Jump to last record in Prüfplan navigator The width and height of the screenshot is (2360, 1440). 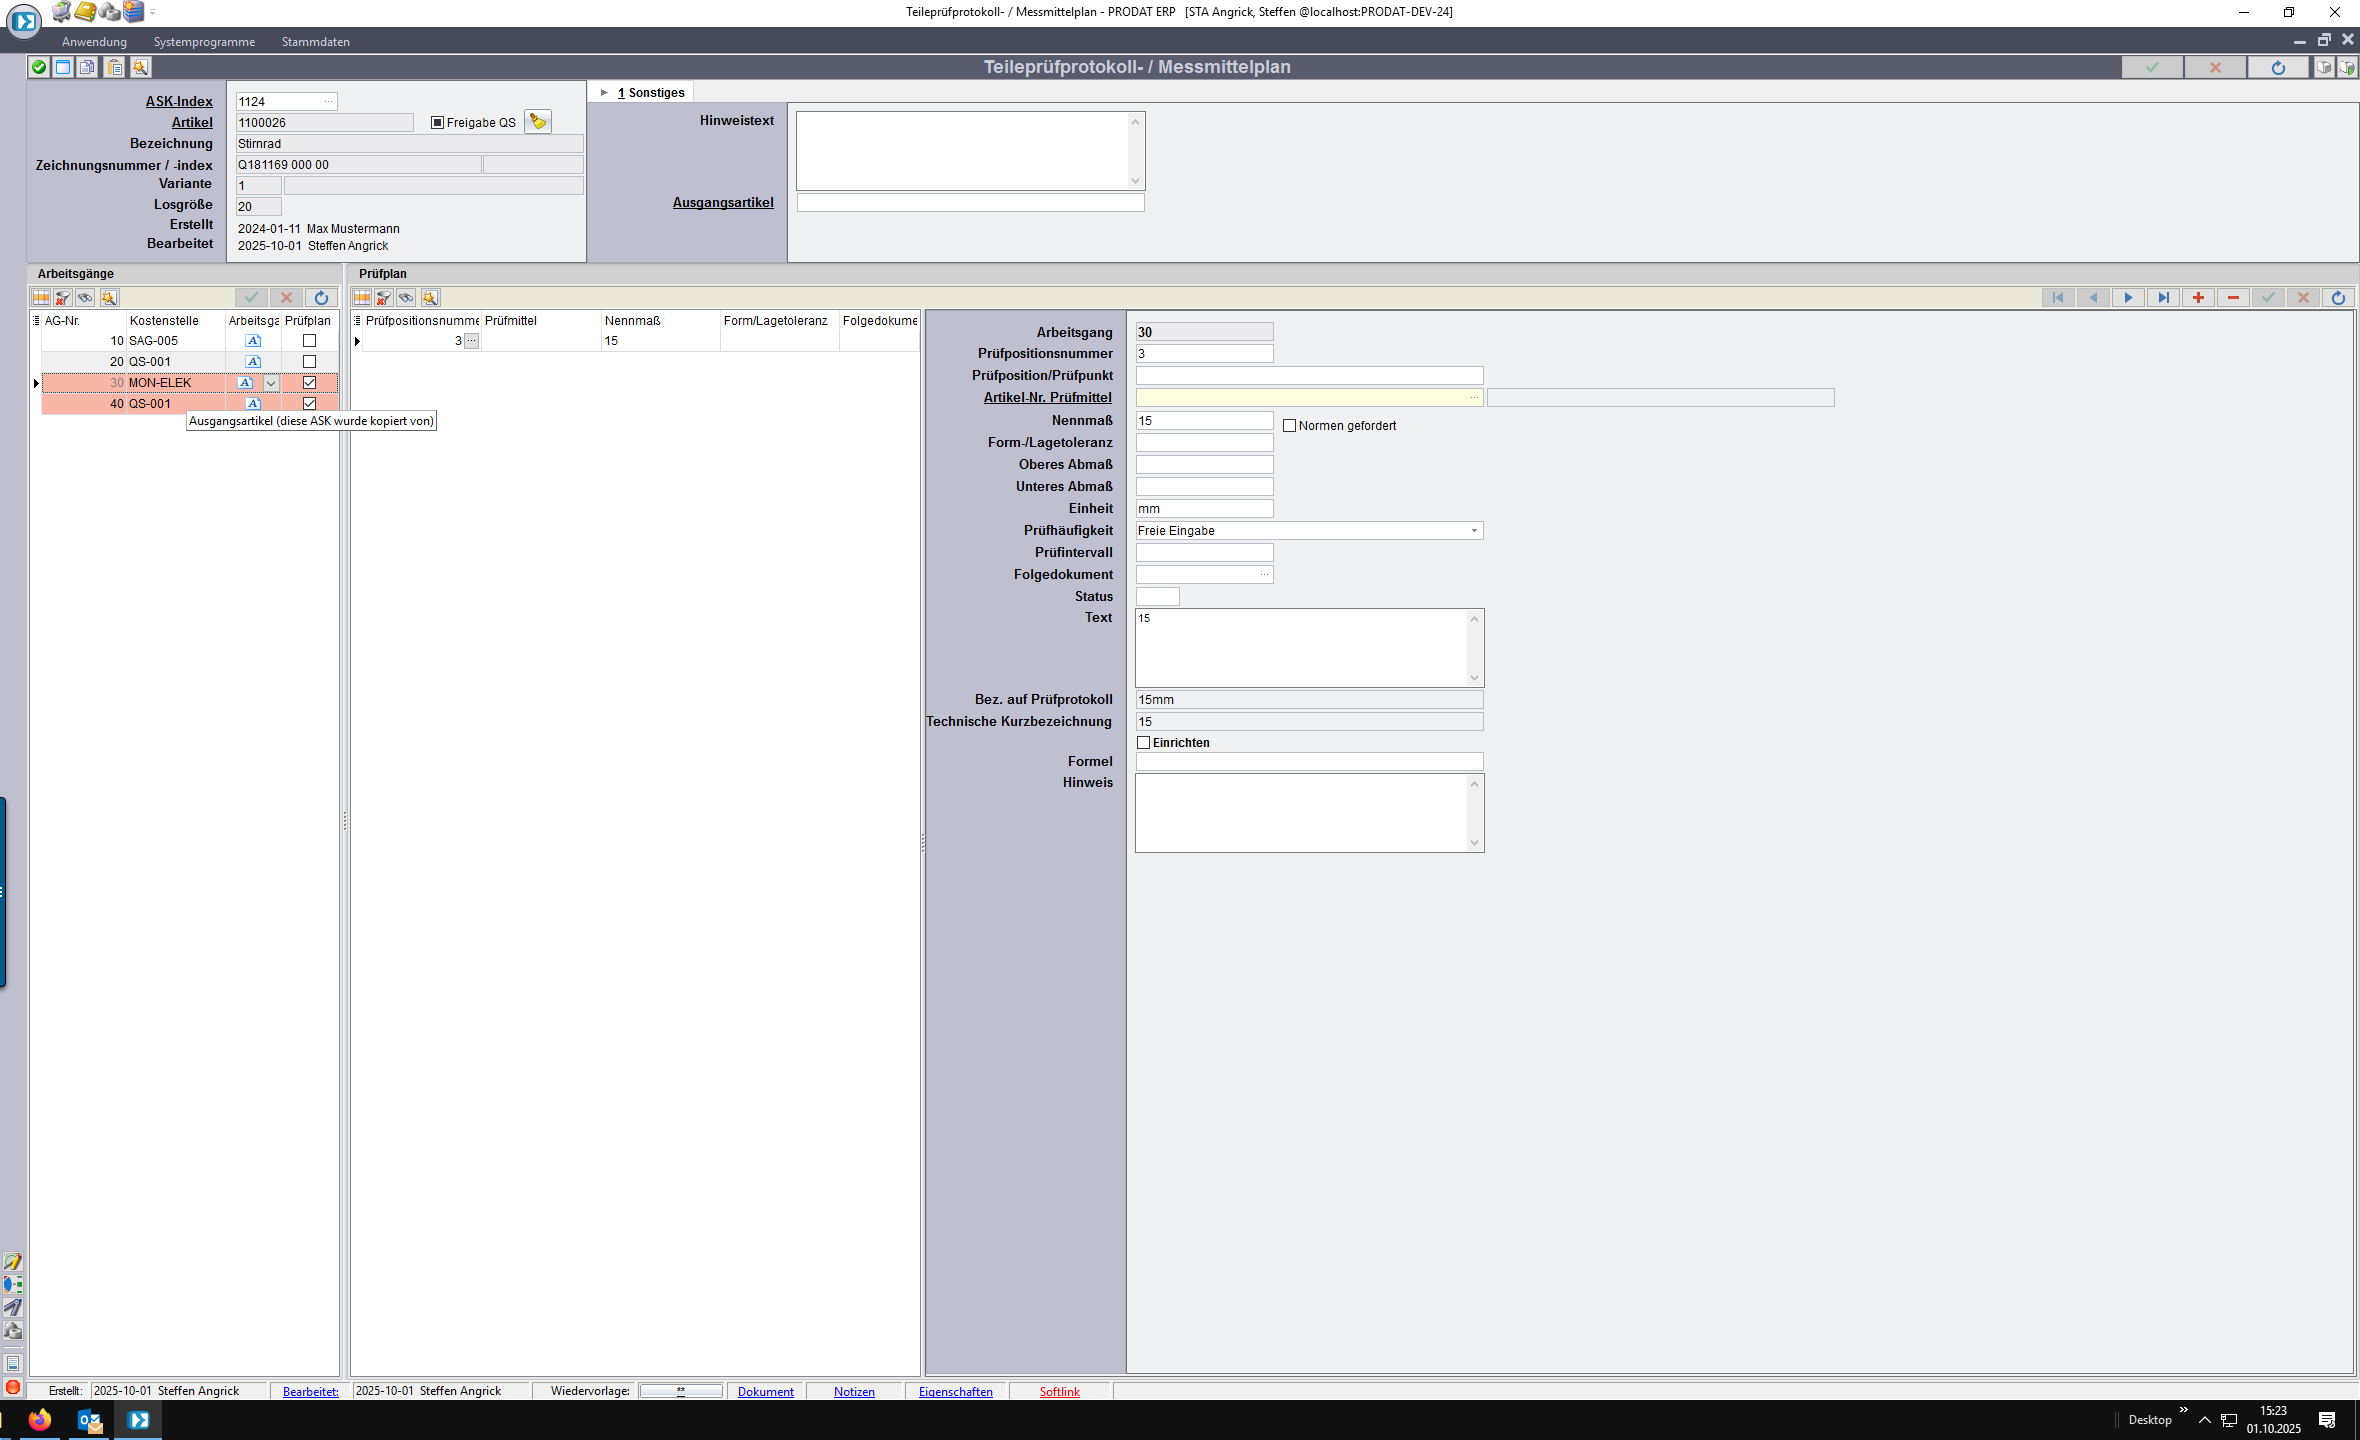[x=2163, y=298]
